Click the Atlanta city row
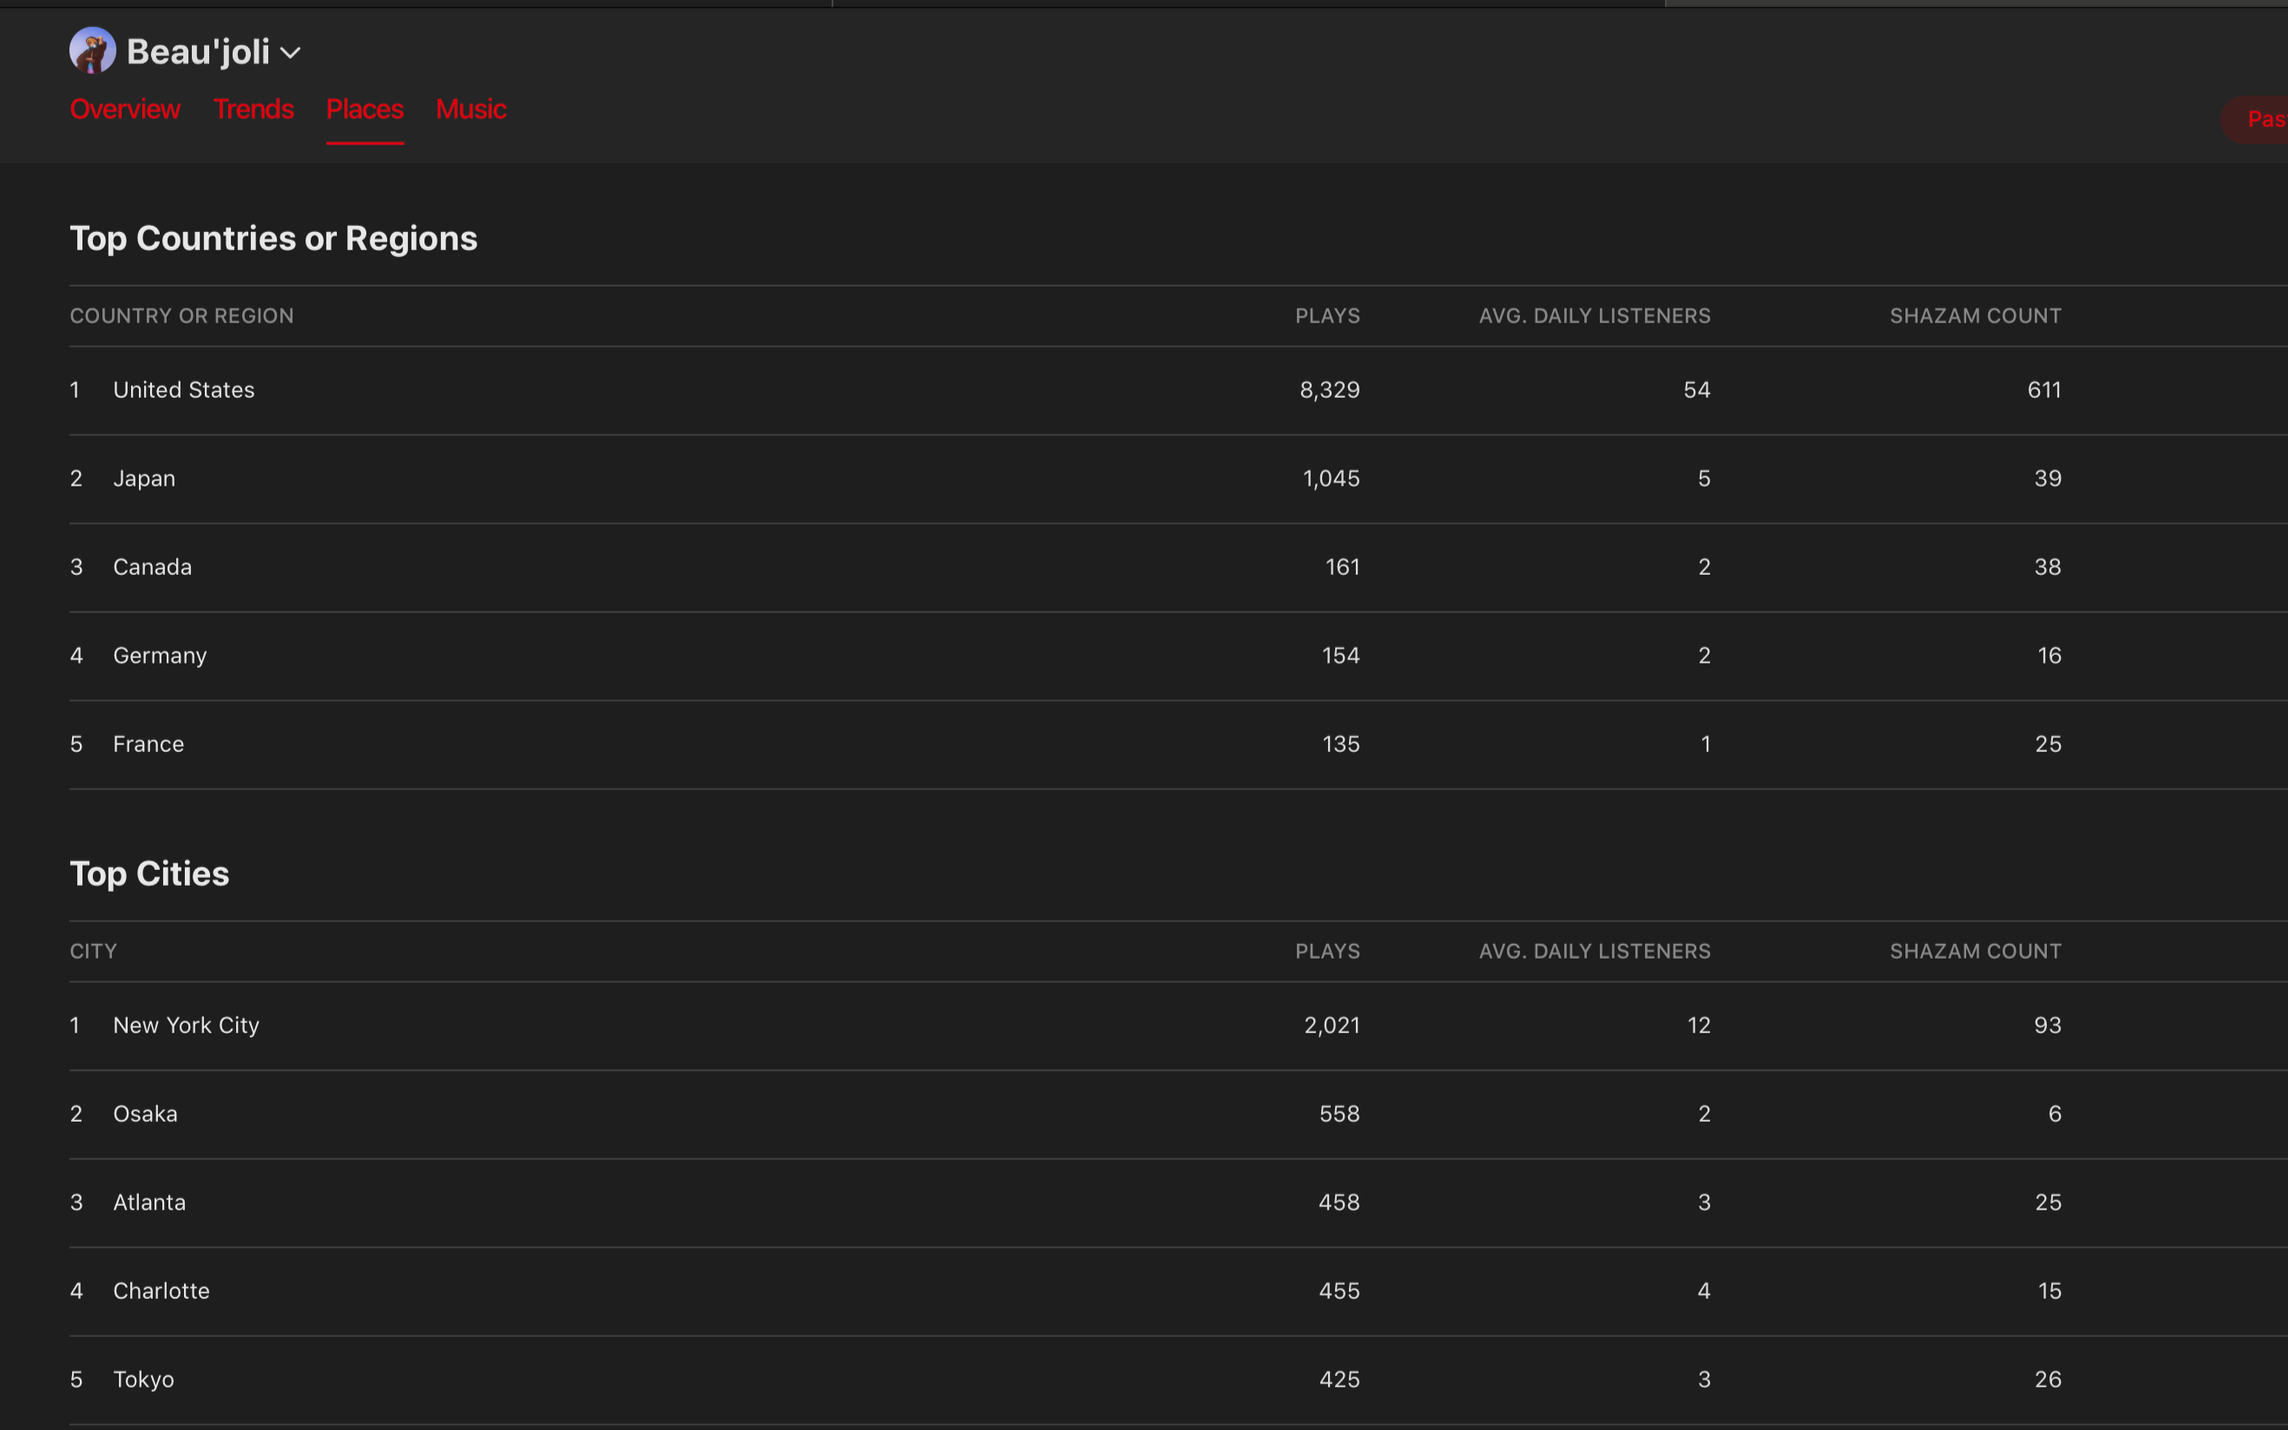This screenshot has height=1430, width=2288. [x=1178, y=1203]
